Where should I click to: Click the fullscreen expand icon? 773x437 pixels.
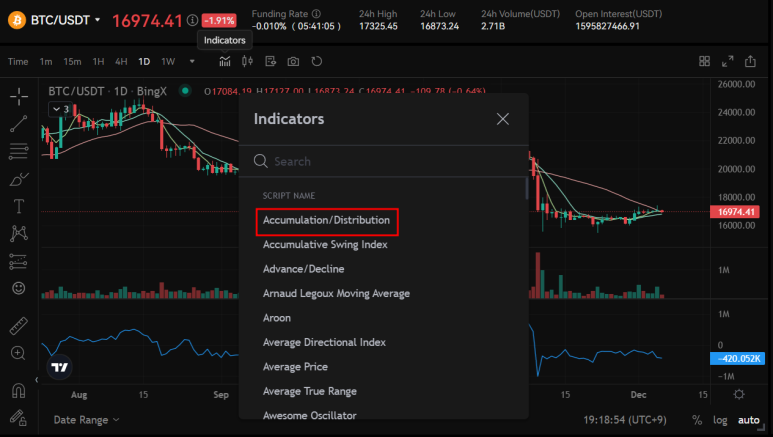point(727,61)
